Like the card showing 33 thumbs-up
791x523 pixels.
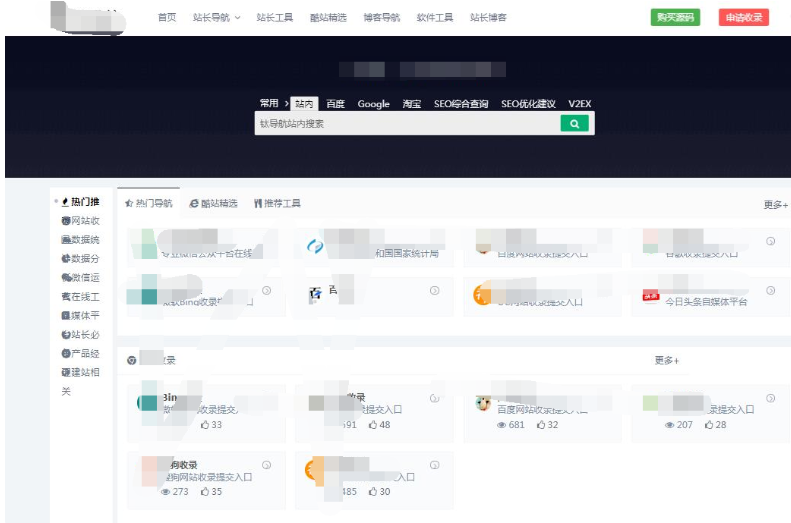[x=205, y=425]
